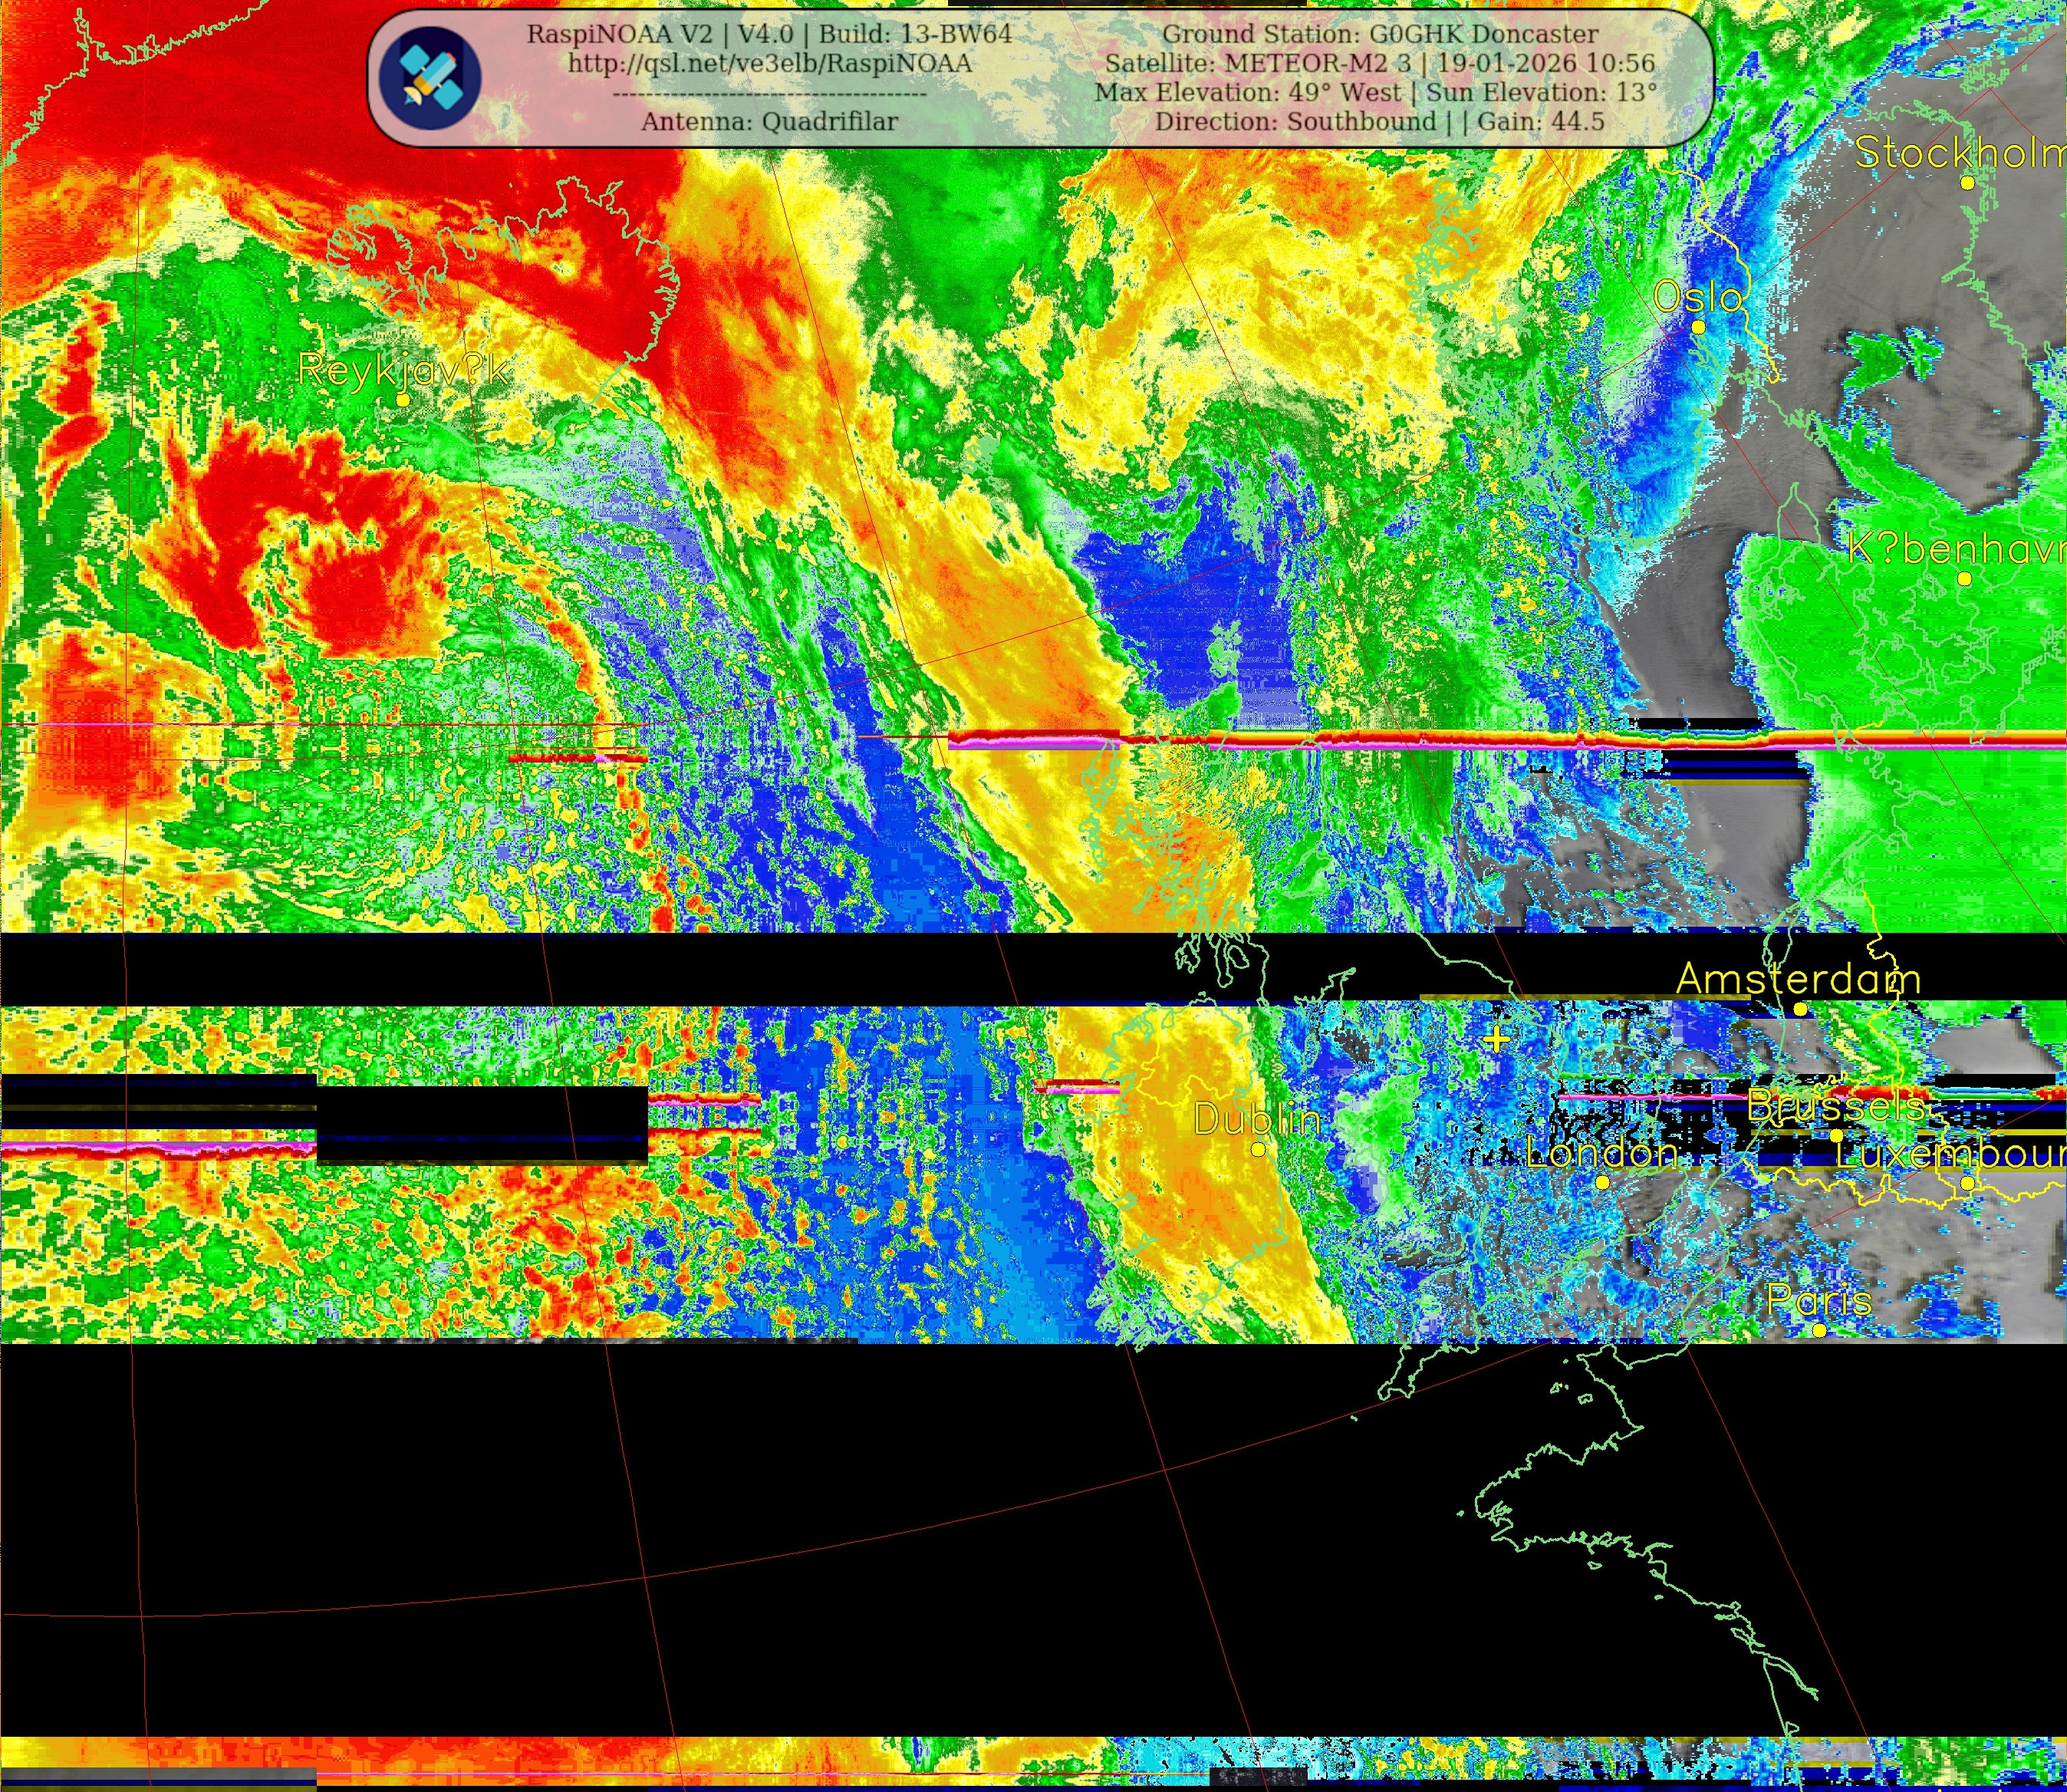Click the København city dot marker
This screenshot has height=1792, width=2067.
(x=1964, y=578)
